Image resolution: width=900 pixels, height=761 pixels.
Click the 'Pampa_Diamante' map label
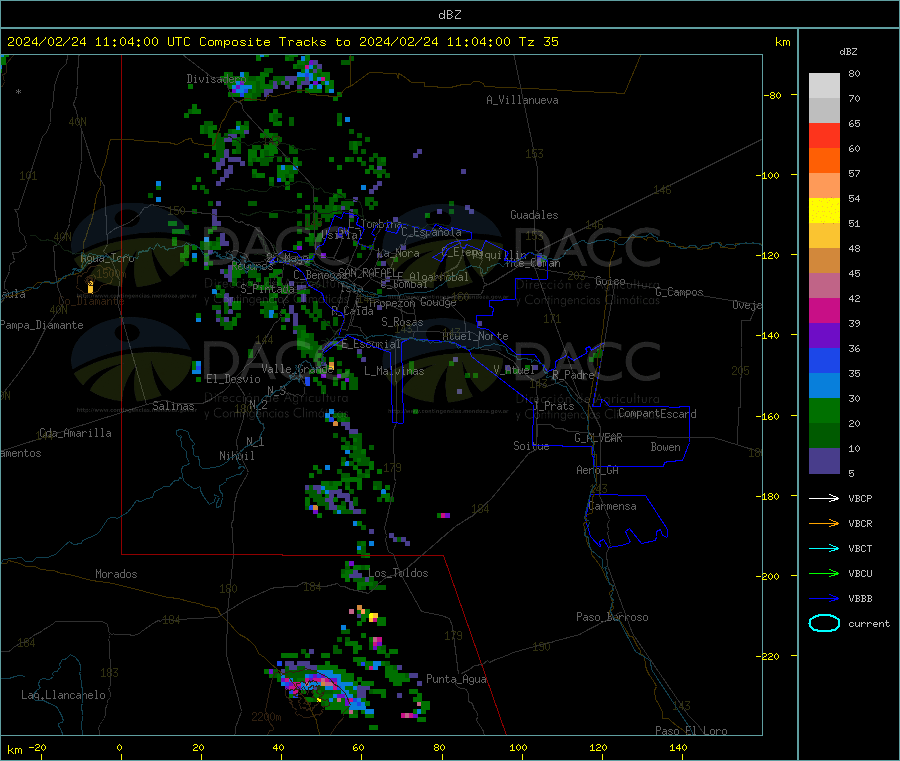pyautogui.click(x=42, y=325)
